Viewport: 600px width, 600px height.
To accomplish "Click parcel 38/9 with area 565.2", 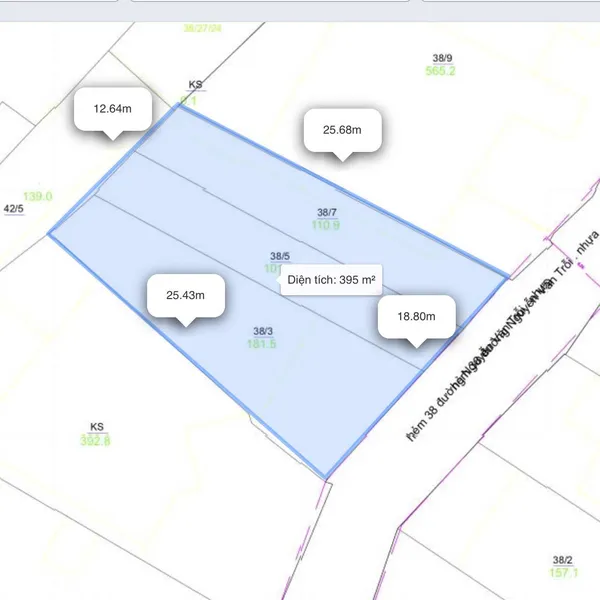I will [441, 65].
